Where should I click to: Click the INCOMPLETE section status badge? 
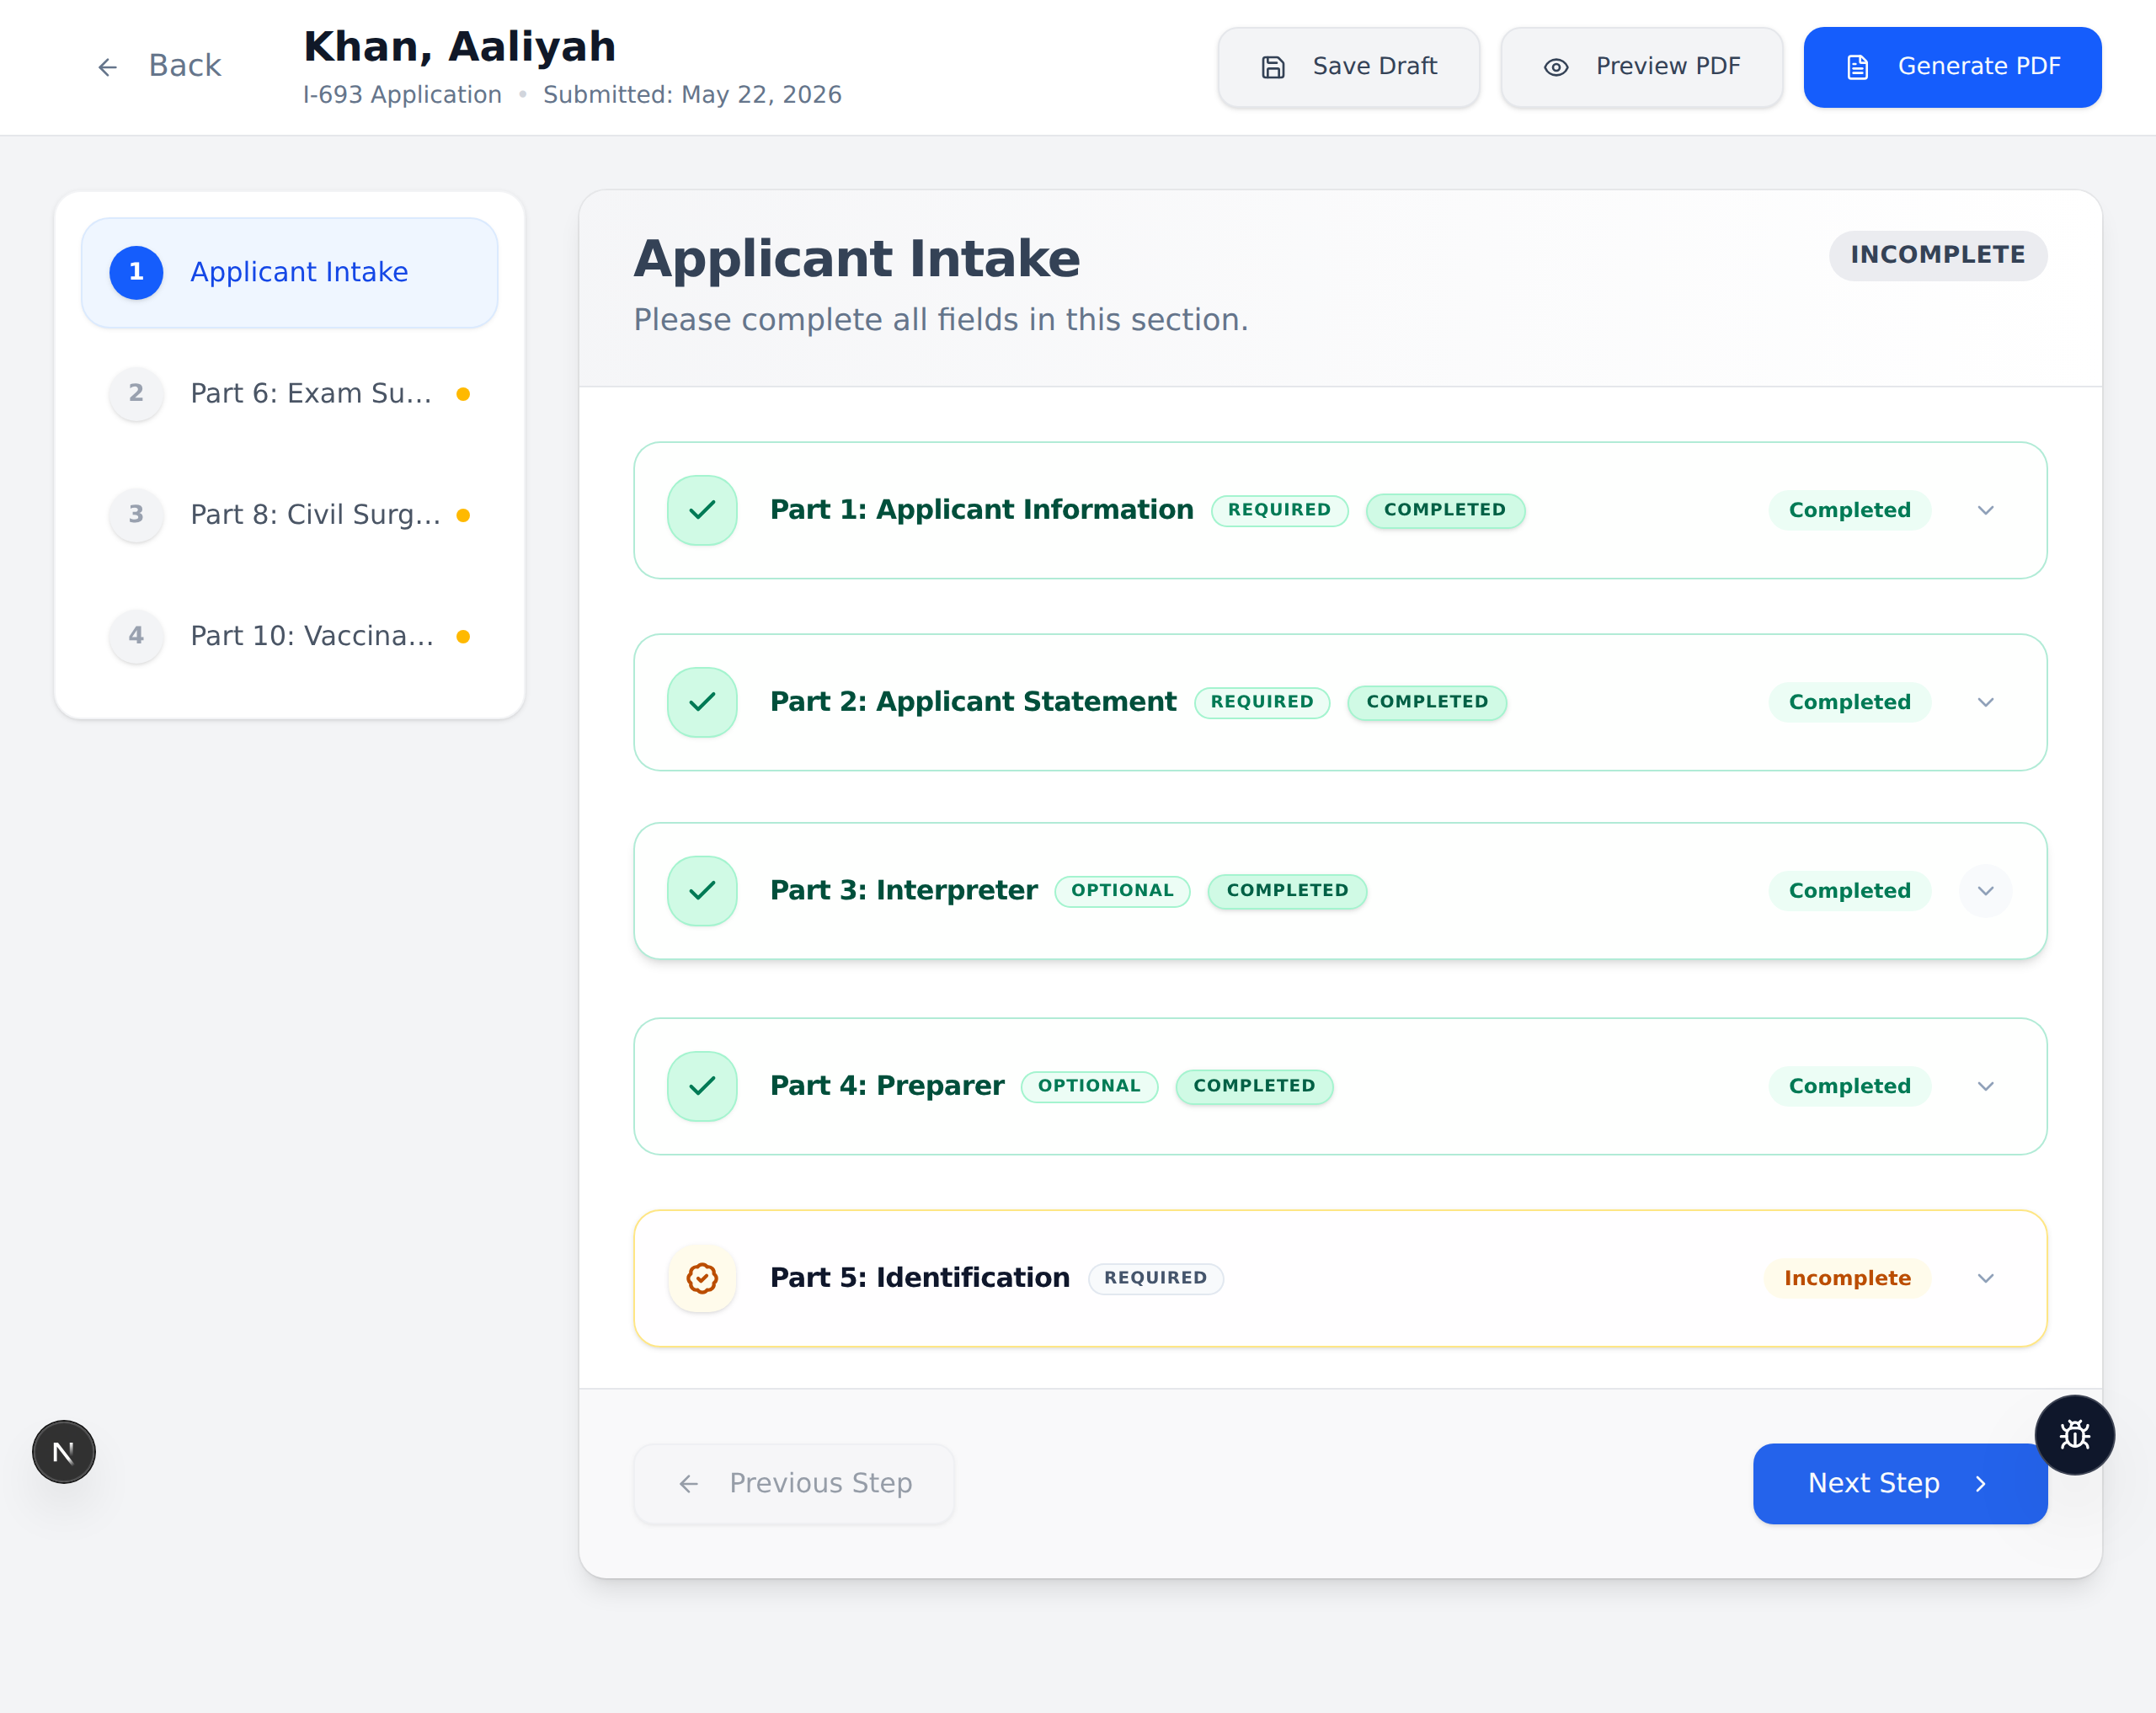(x=1937, y=255)
